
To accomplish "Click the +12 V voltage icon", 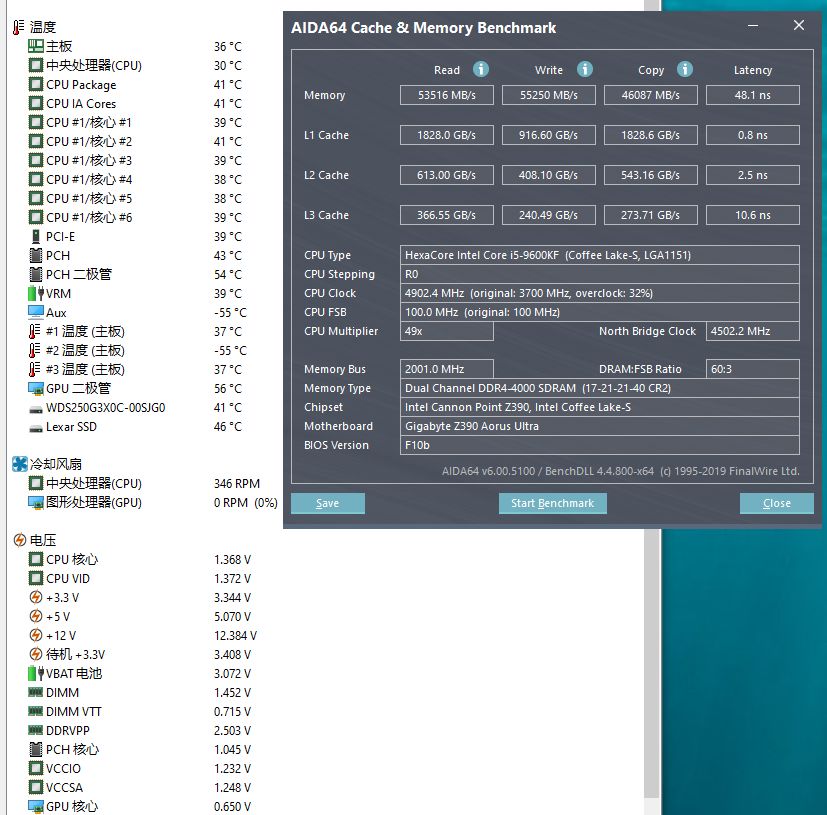I will 36,636.
